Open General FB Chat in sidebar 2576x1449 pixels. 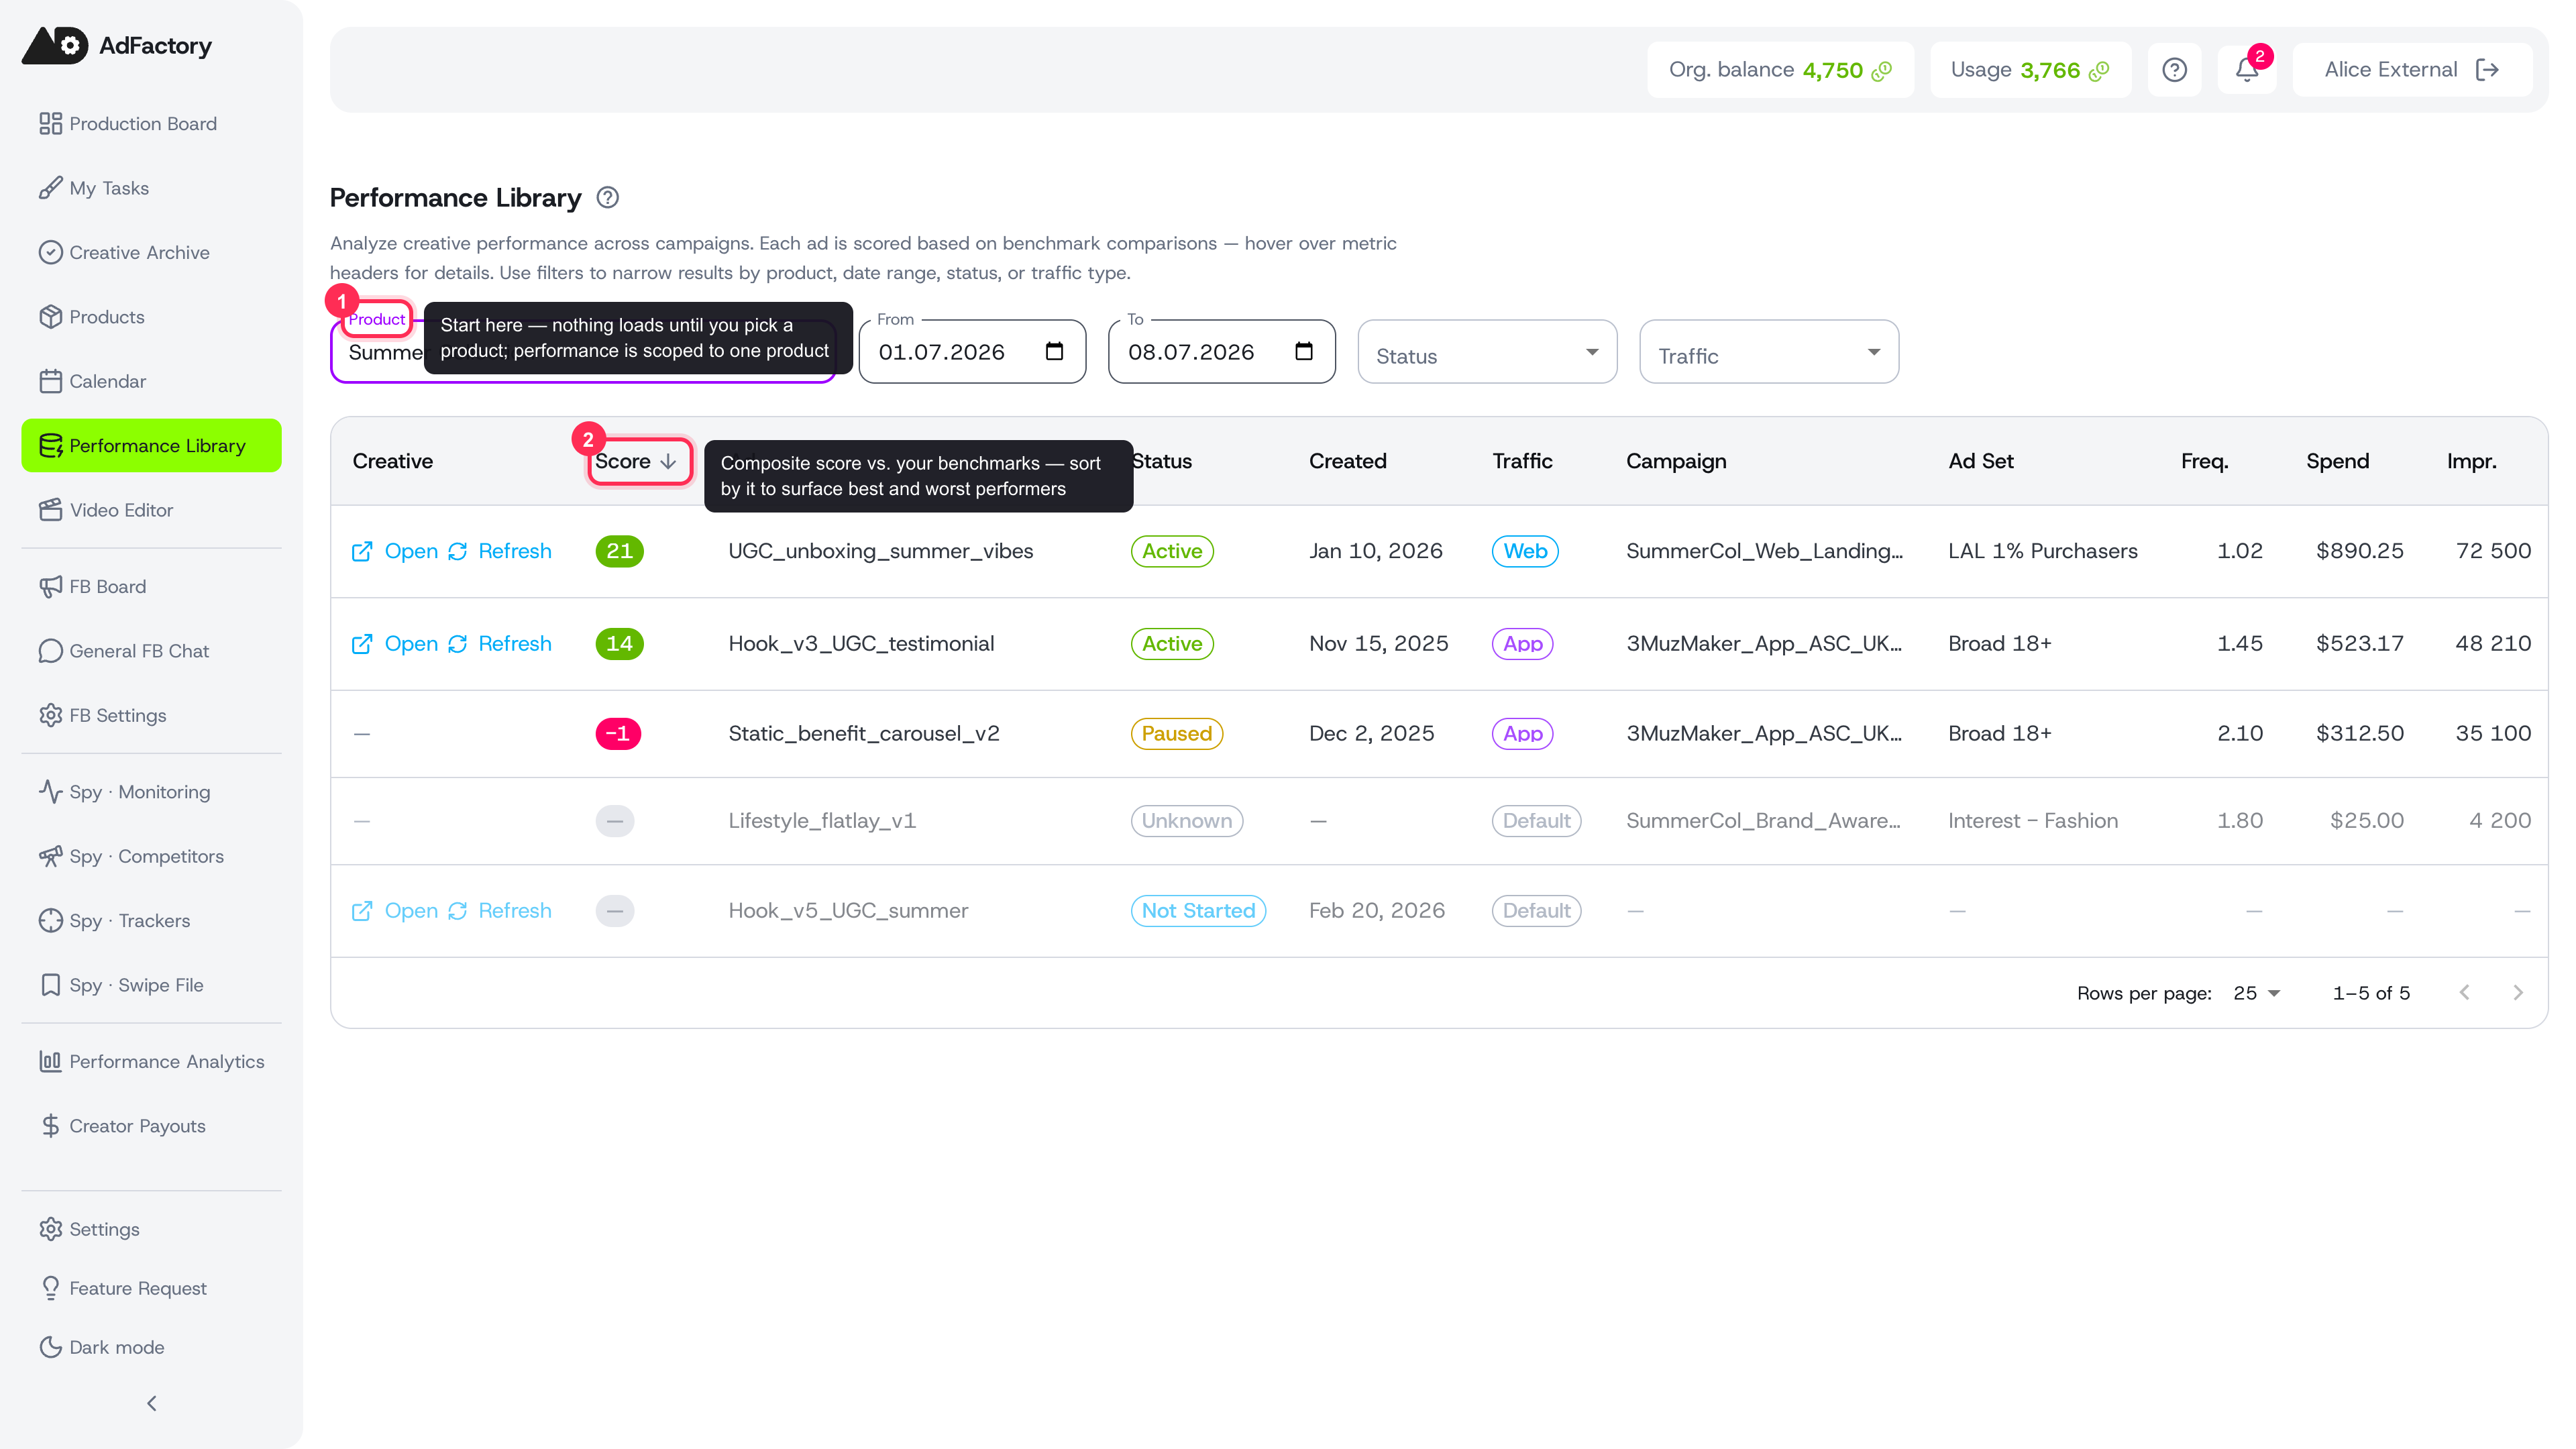pos(151,651)
